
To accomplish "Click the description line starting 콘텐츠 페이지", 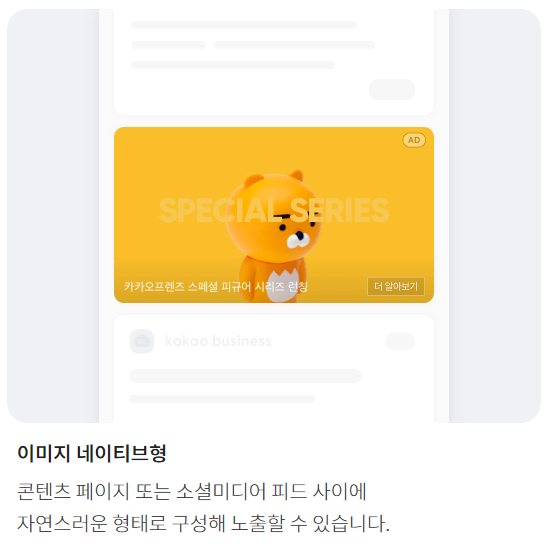I will point(192,491).
